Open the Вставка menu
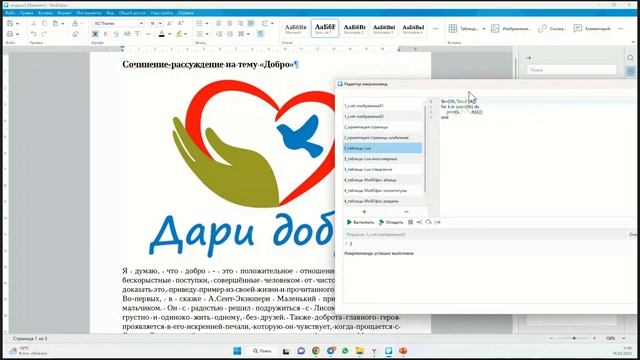Viewport: 640px width, 360px height. 45,13
